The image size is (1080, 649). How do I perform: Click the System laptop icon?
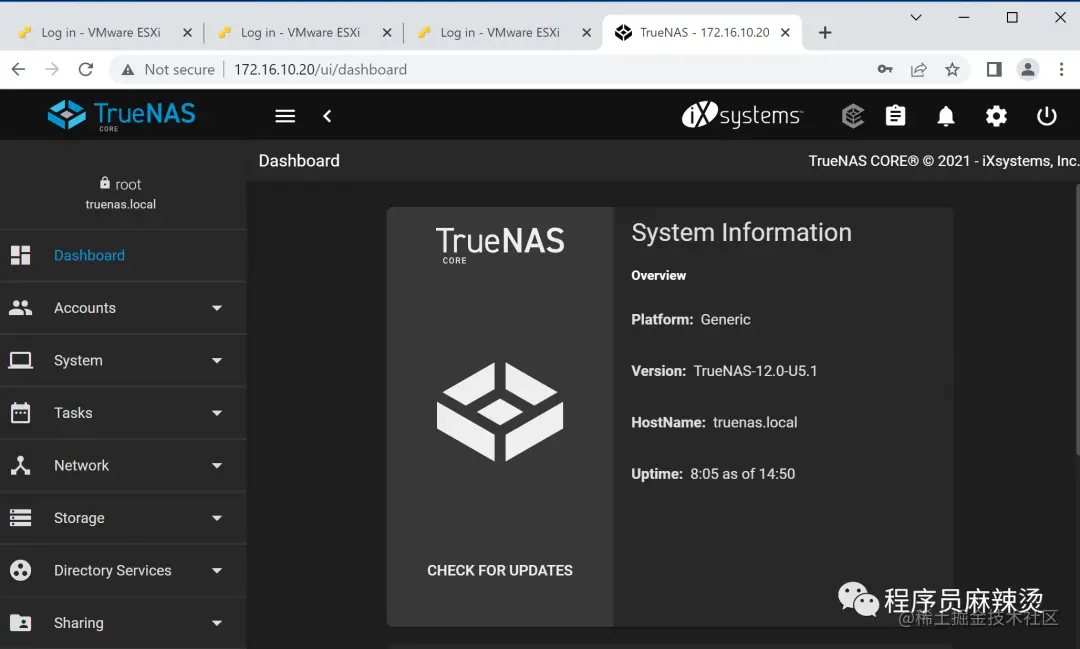click(21, 360)
